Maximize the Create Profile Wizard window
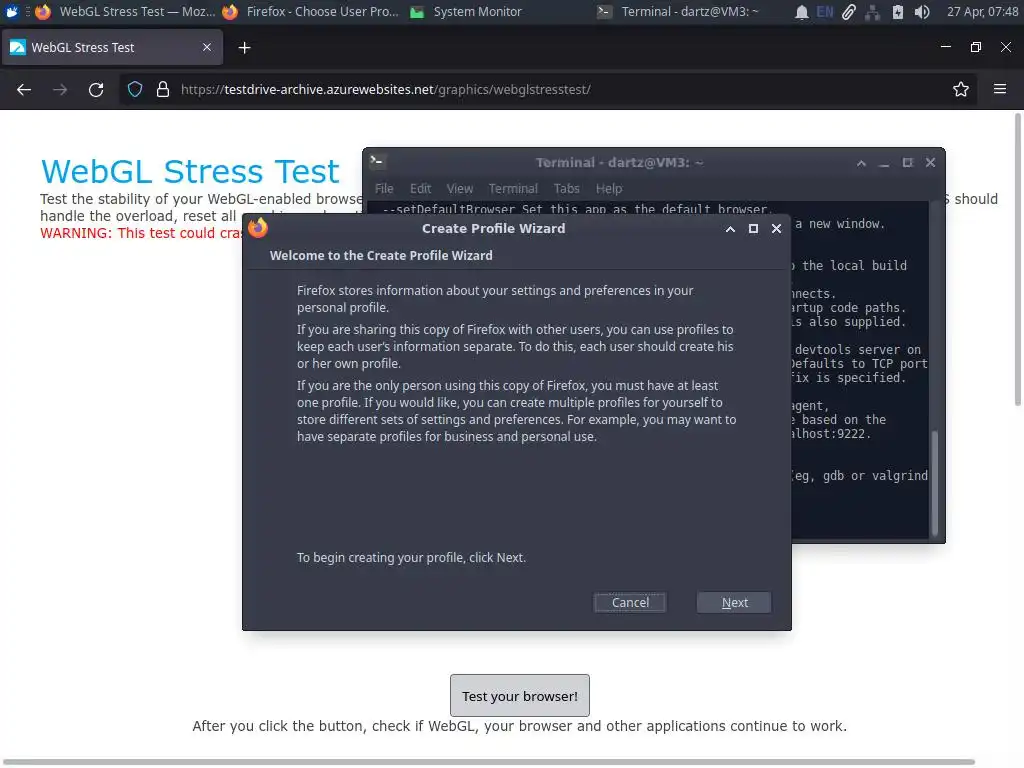Image resolution: width=1024 pixels, height=768 pixels. (x=753, y=229)
